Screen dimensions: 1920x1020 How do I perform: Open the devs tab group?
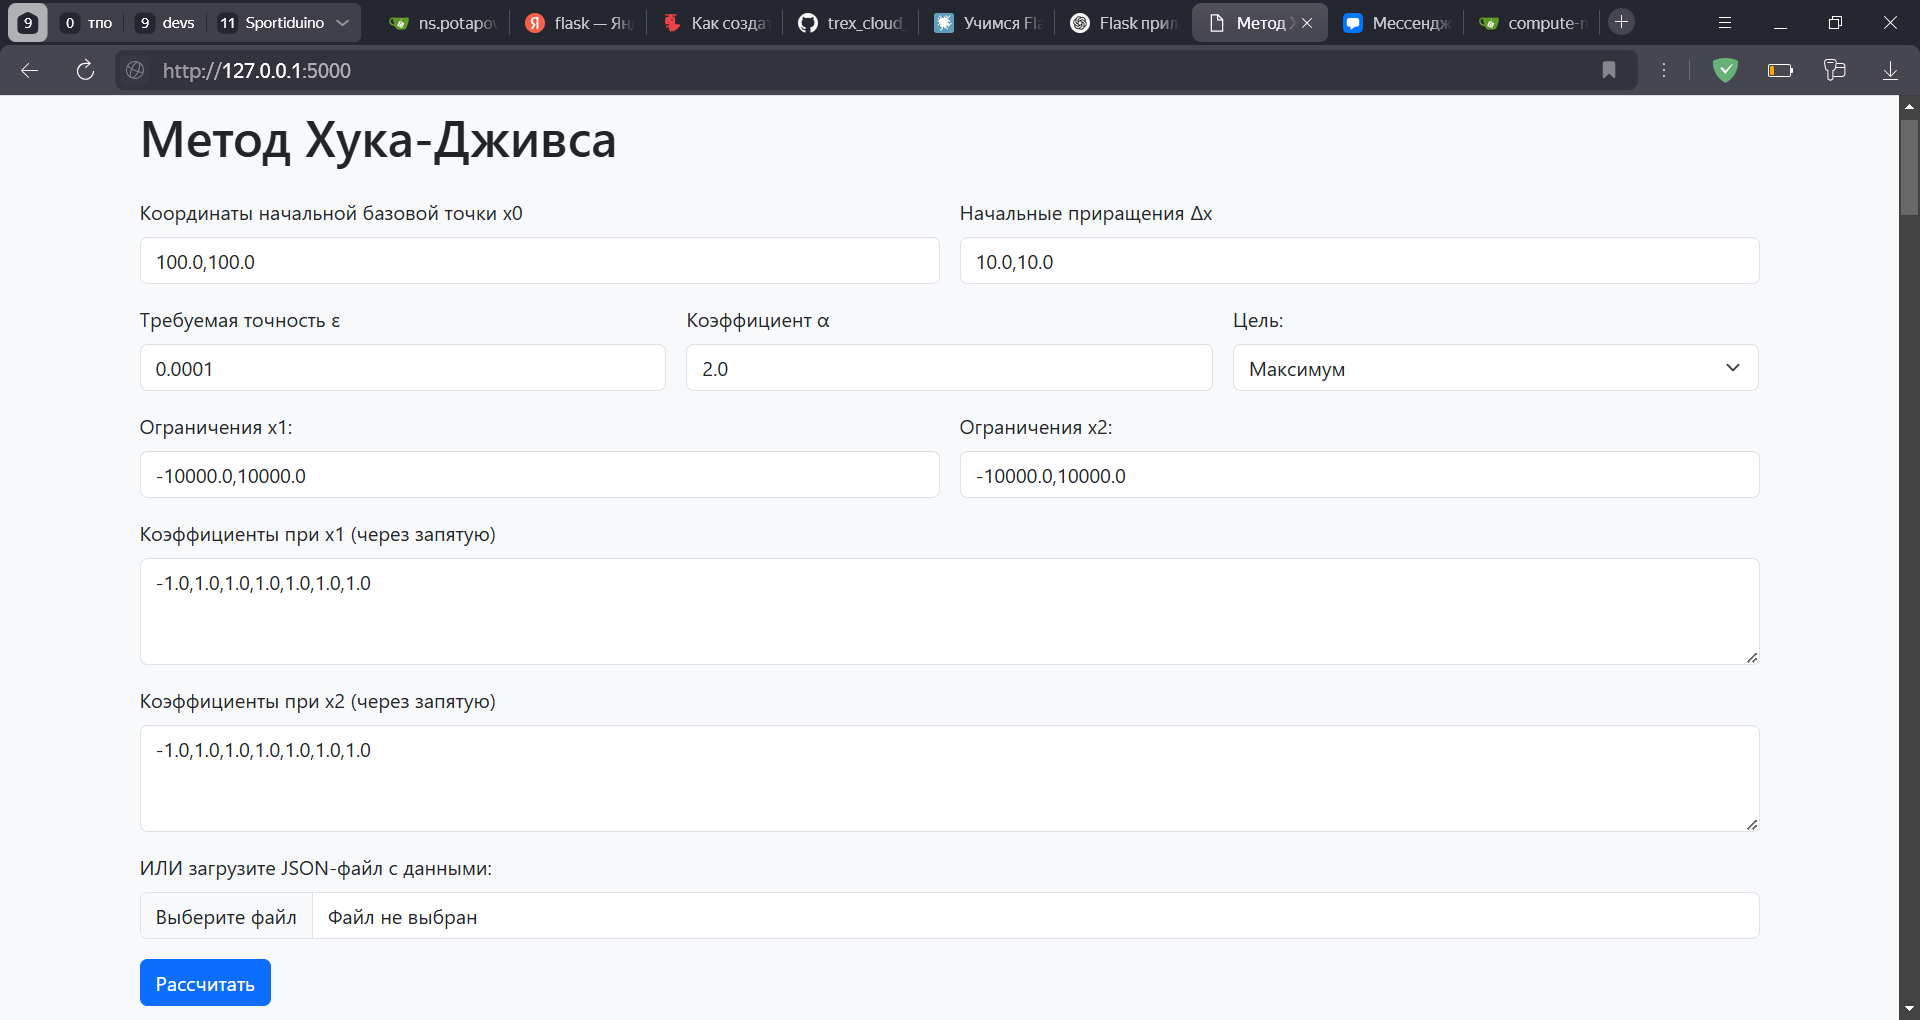pyautogui.click(x=166, y=22)
